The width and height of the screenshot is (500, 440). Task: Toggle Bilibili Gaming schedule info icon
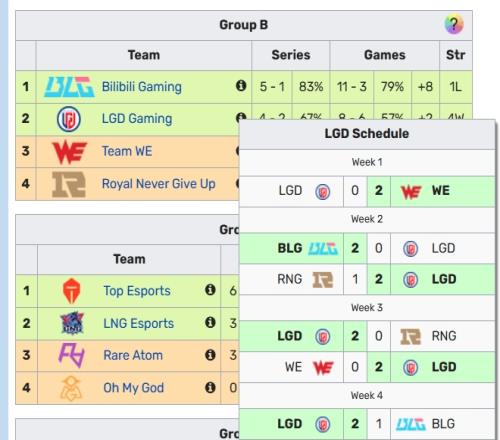point(241,86)
